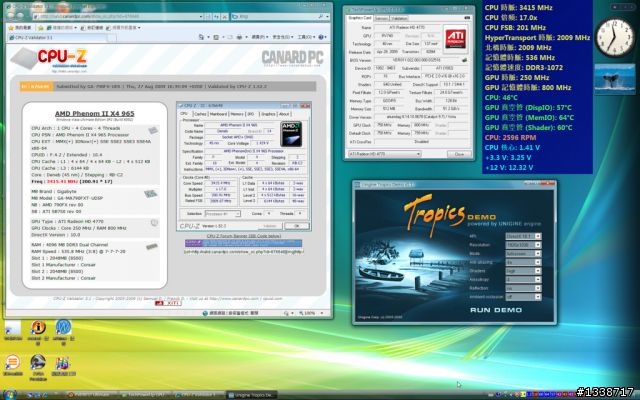640x400 pixels.
Task: Click RUN DEMO in Tropics launcher
Action: (496, 310)
